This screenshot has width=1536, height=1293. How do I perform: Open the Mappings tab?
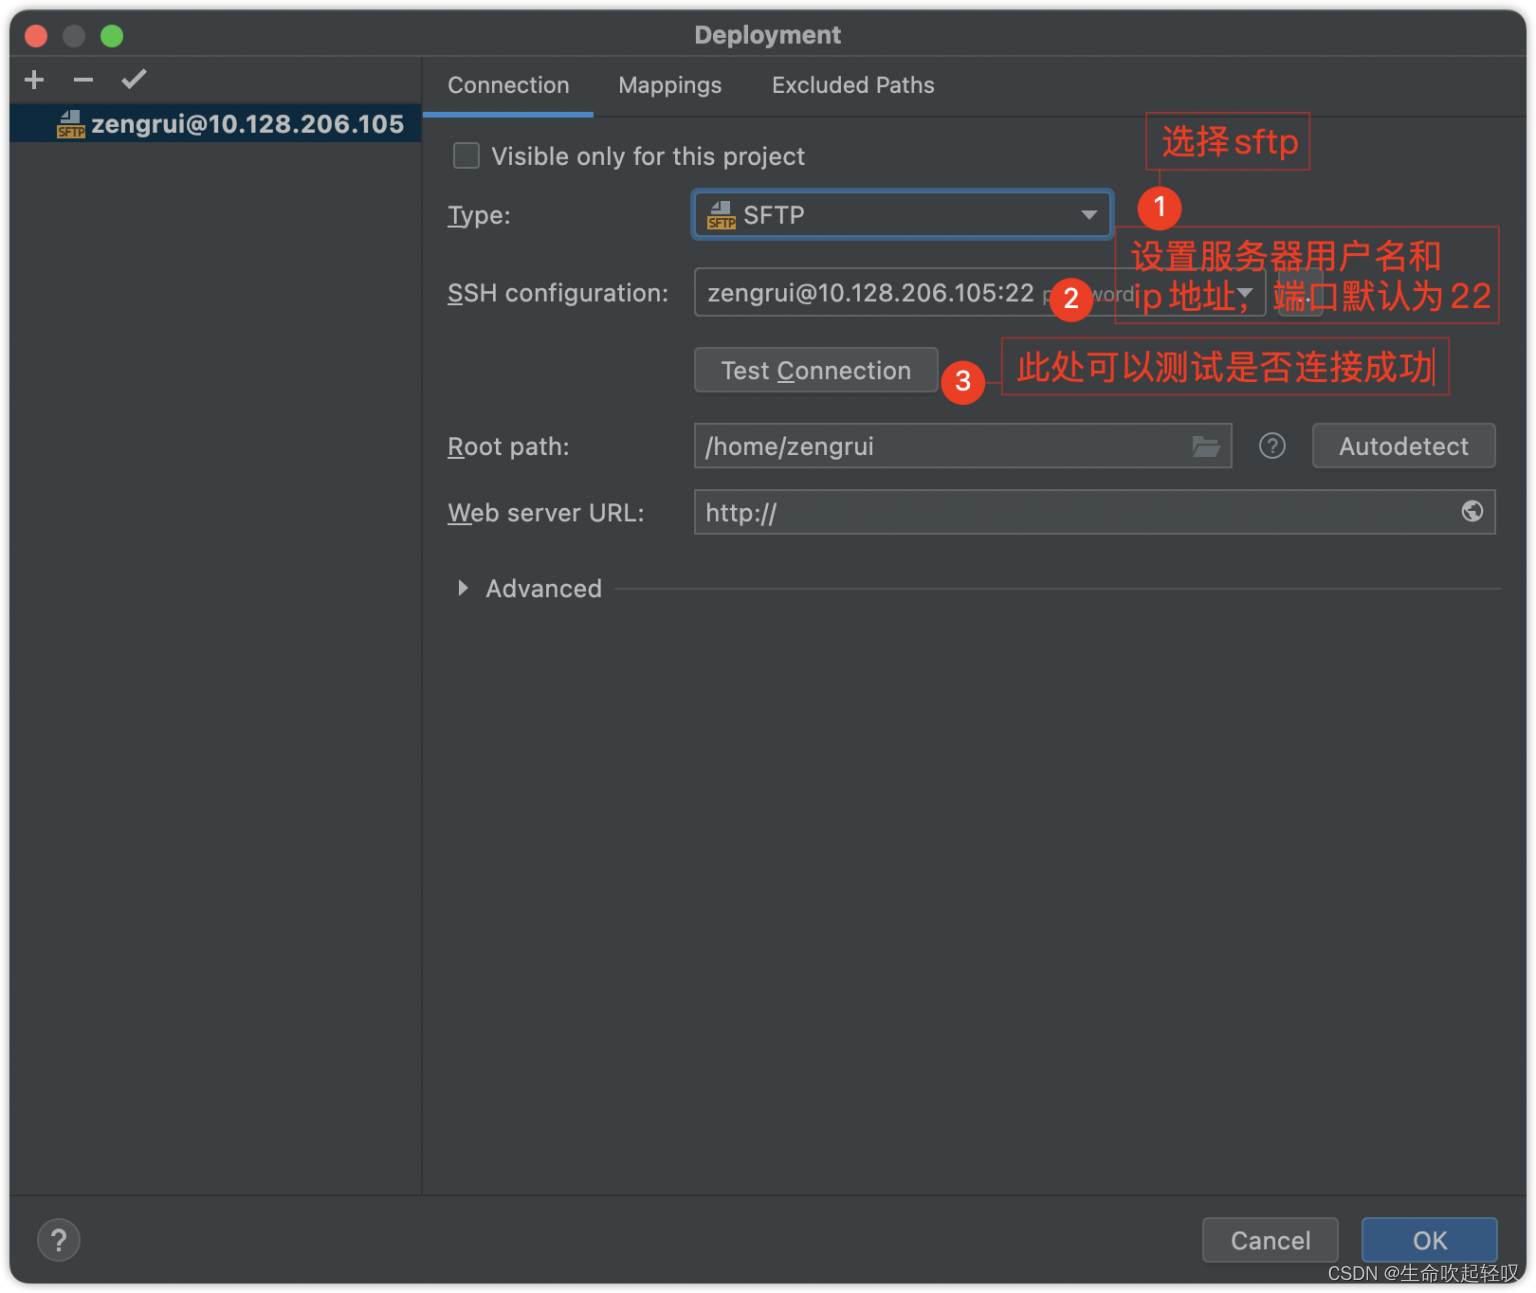[x=670, y=86]
